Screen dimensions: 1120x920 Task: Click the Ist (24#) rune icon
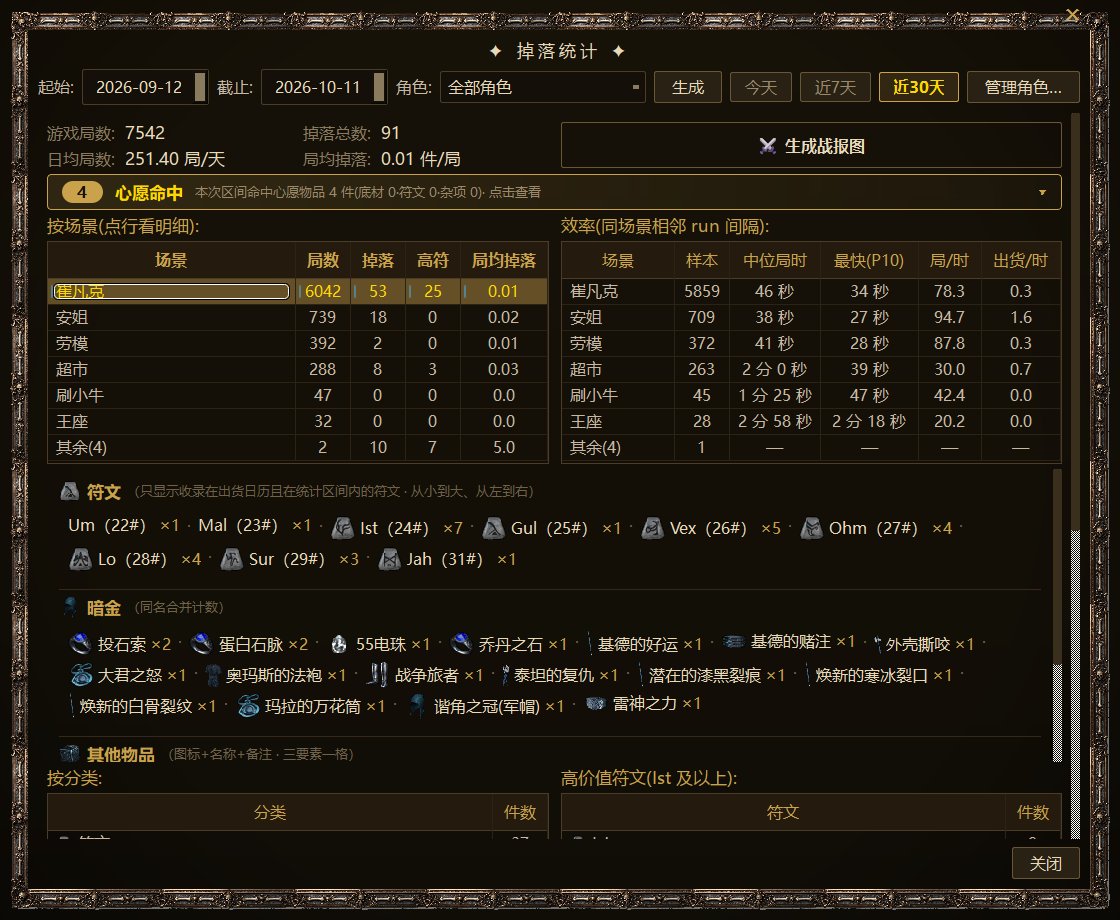[343, 529]
